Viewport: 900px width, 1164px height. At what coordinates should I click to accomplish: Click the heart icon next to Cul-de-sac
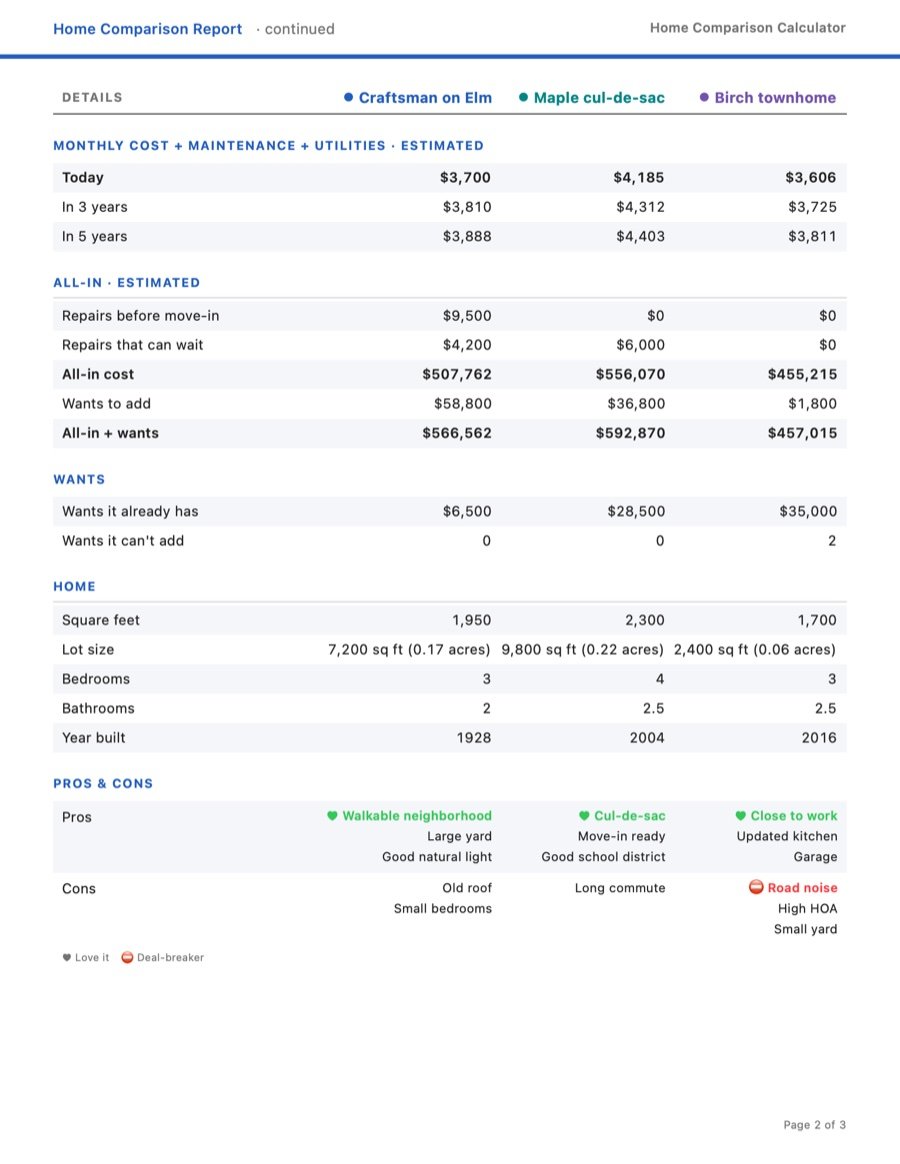click(584, 816)
